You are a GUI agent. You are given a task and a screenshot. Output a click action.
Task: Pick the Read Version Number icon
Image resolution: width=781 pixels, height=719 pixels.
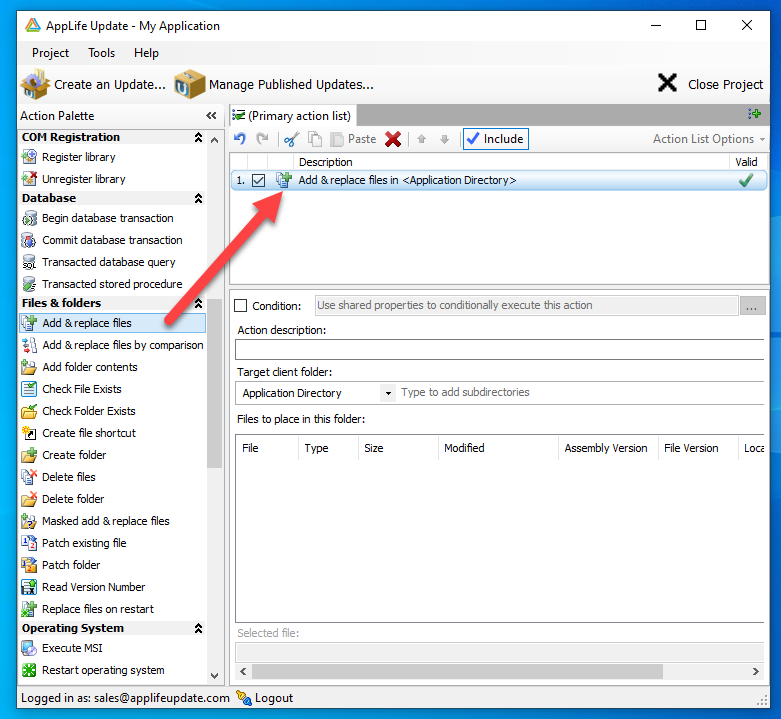(29, 587)
